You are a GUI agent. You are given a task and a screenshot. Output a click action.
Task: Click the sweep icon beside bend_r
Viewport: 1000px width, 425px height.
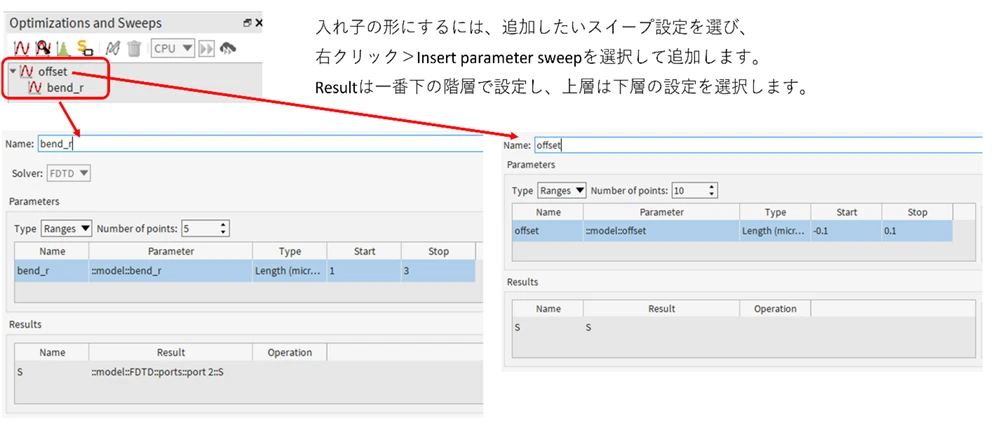click(x=35, y=88)
